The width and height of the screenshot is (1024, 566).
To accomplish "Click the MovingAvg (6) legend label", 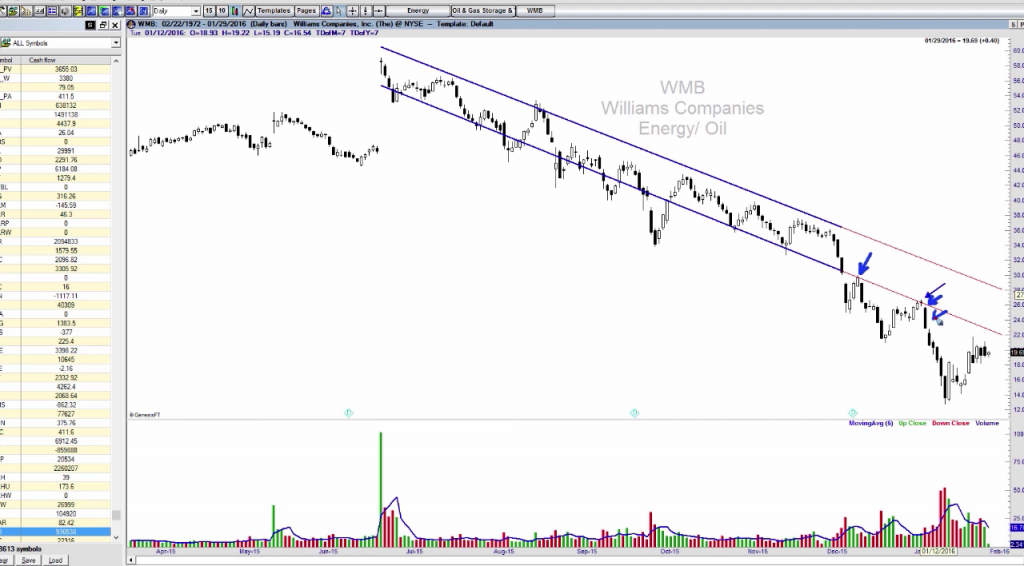I will pyautogui.click(x=871, y=423).
